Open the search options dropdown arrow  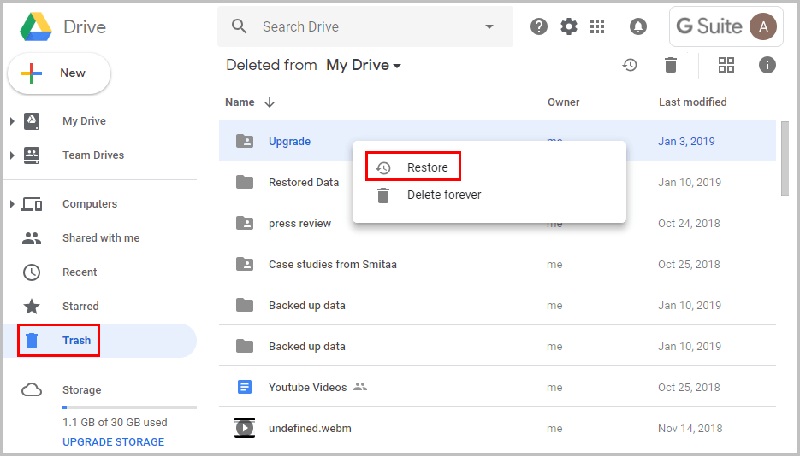[489, 27]
